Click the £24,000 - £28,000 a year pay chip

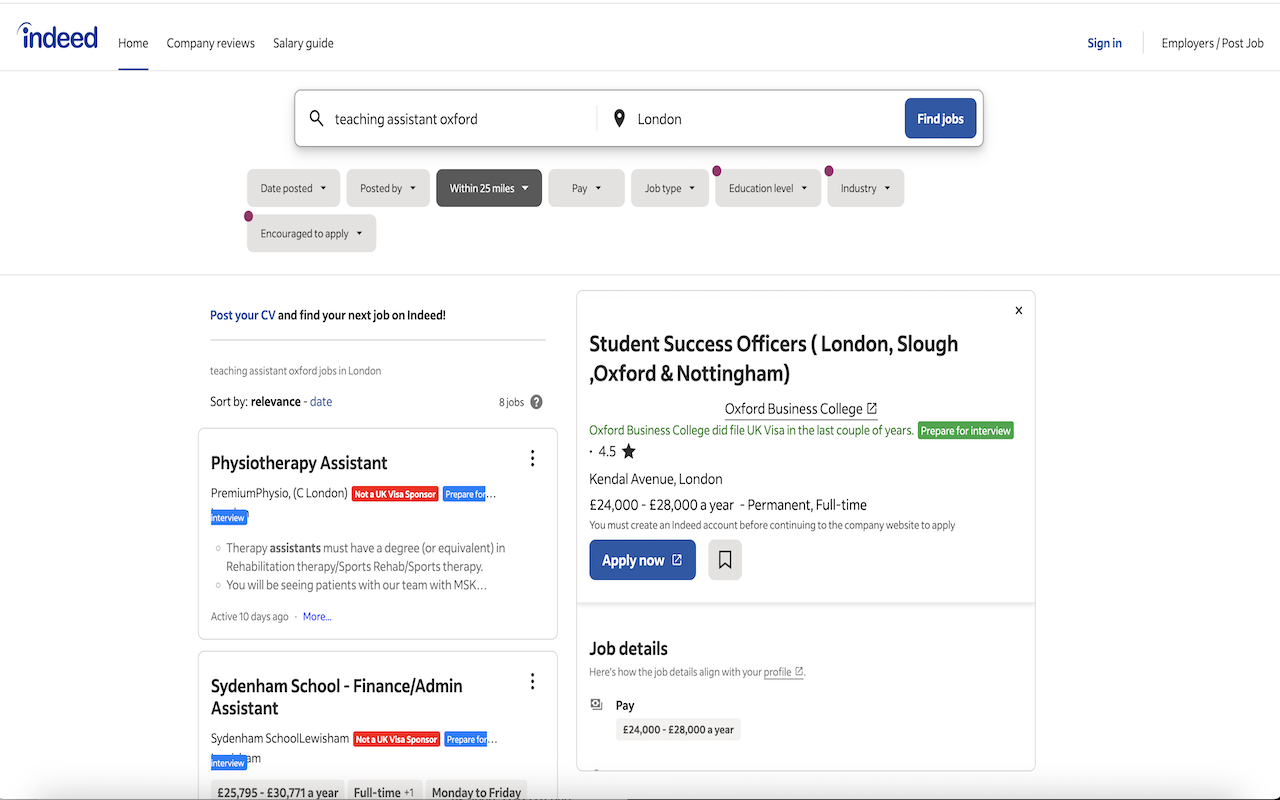678,729
